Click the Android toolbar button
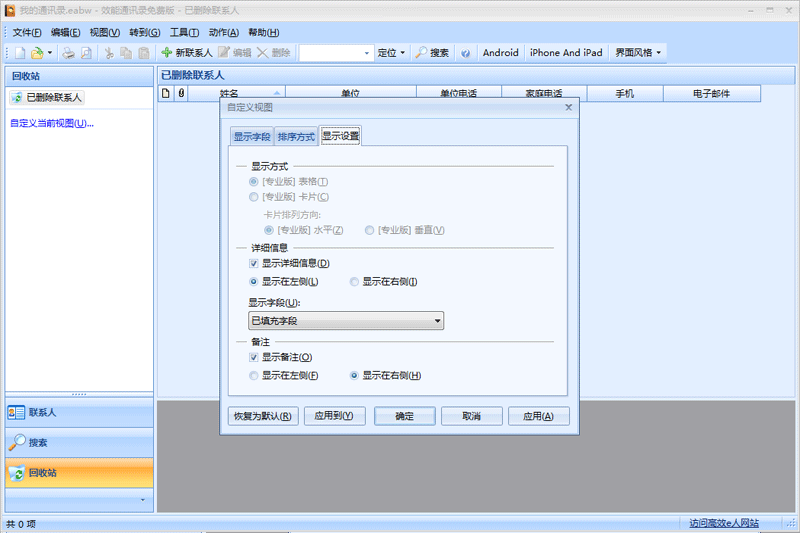 tap(501, 53)
